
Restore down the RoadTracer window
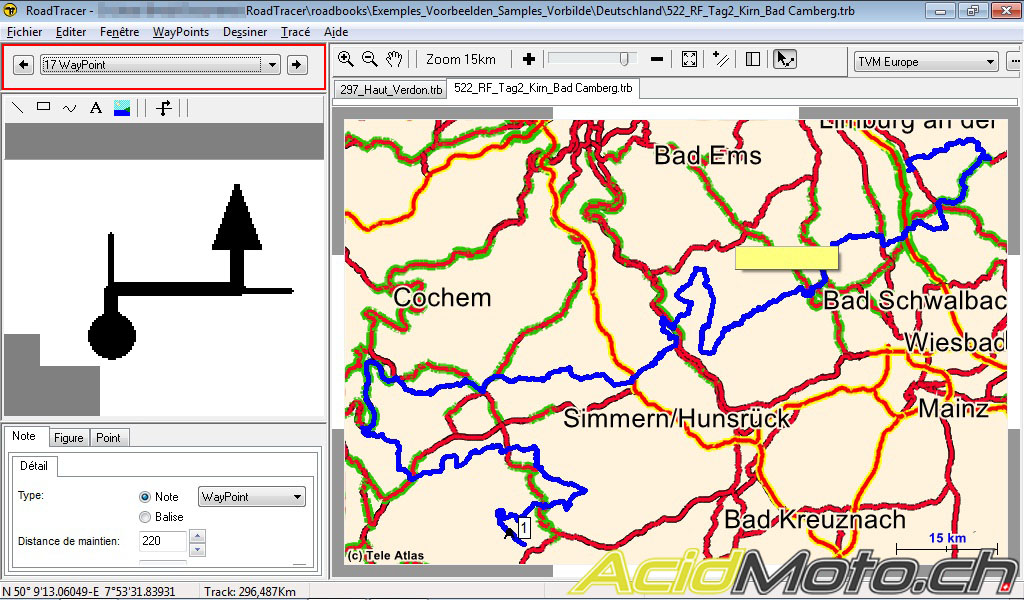pos(972,11)
